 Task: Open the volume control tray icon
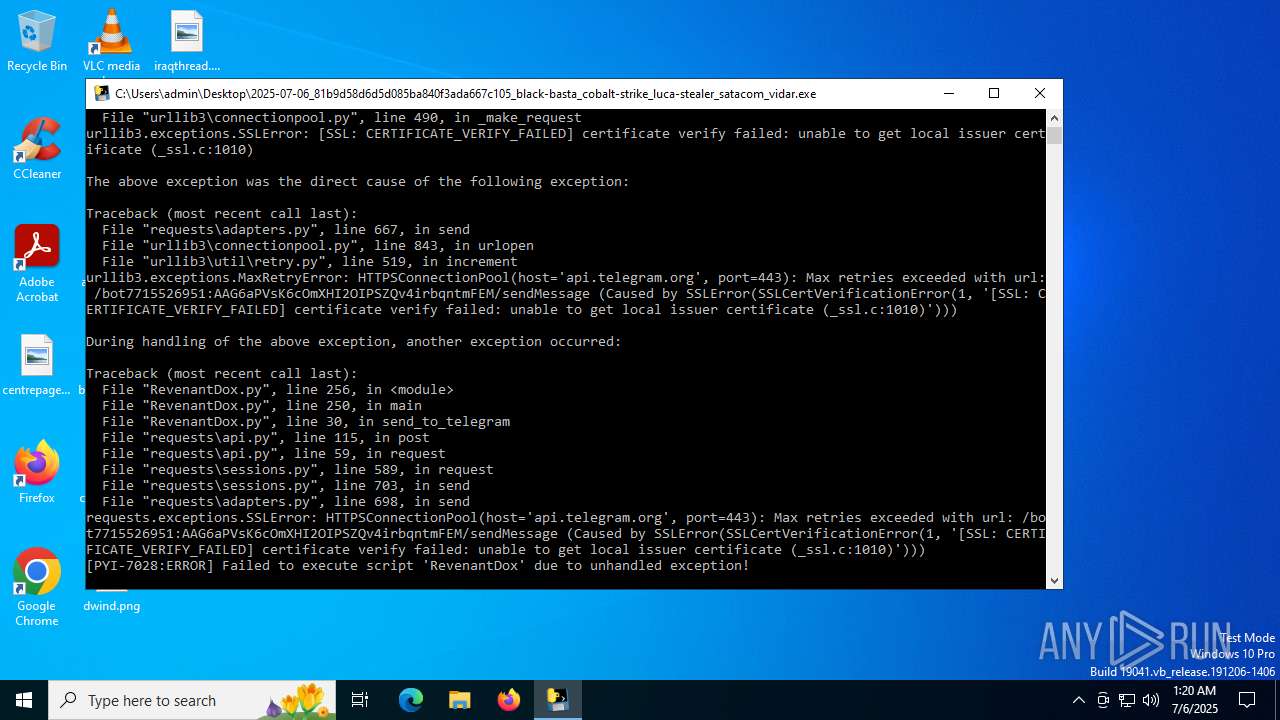1150,700
